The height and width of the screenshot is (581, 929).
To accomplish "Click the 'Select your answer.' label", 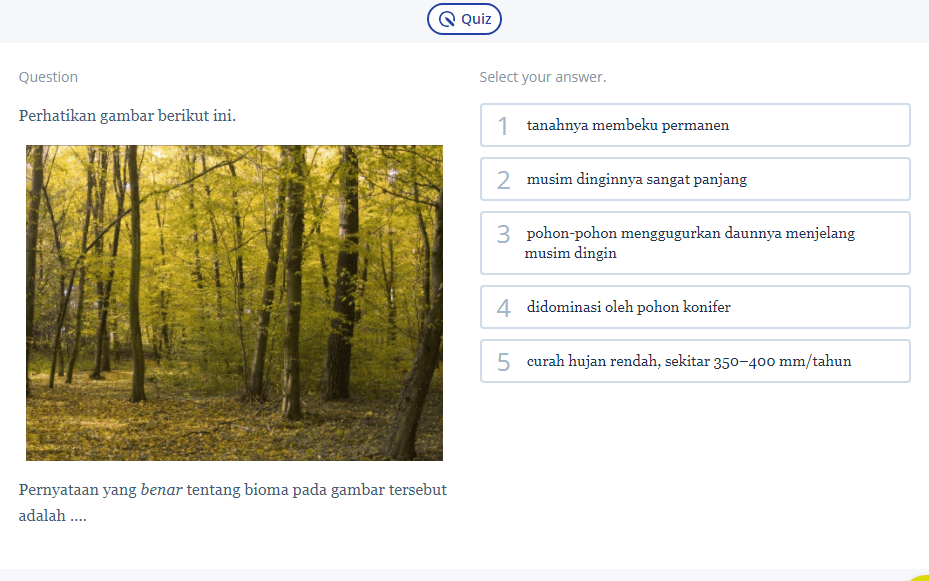I will coord(542,77).
